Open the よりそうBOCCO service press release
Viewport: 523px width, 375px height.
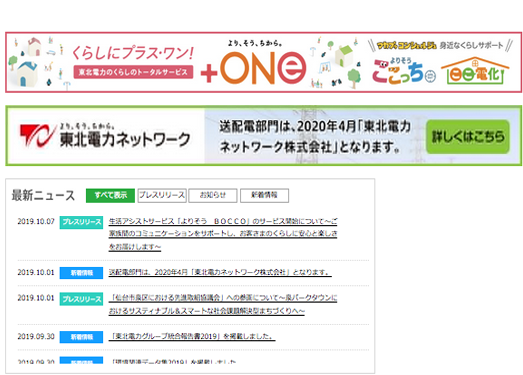point(223,234)
